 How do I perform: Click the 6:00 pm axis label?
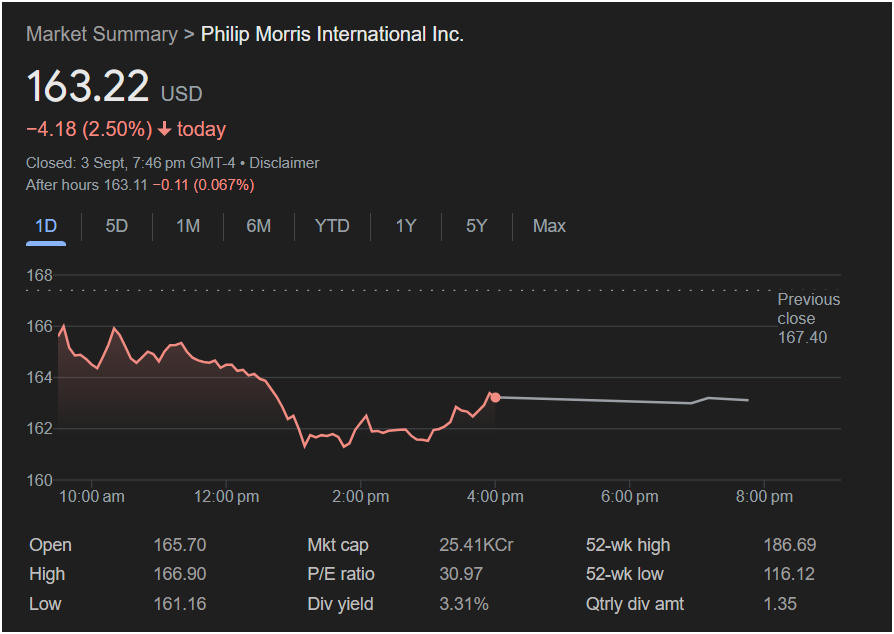629,497
